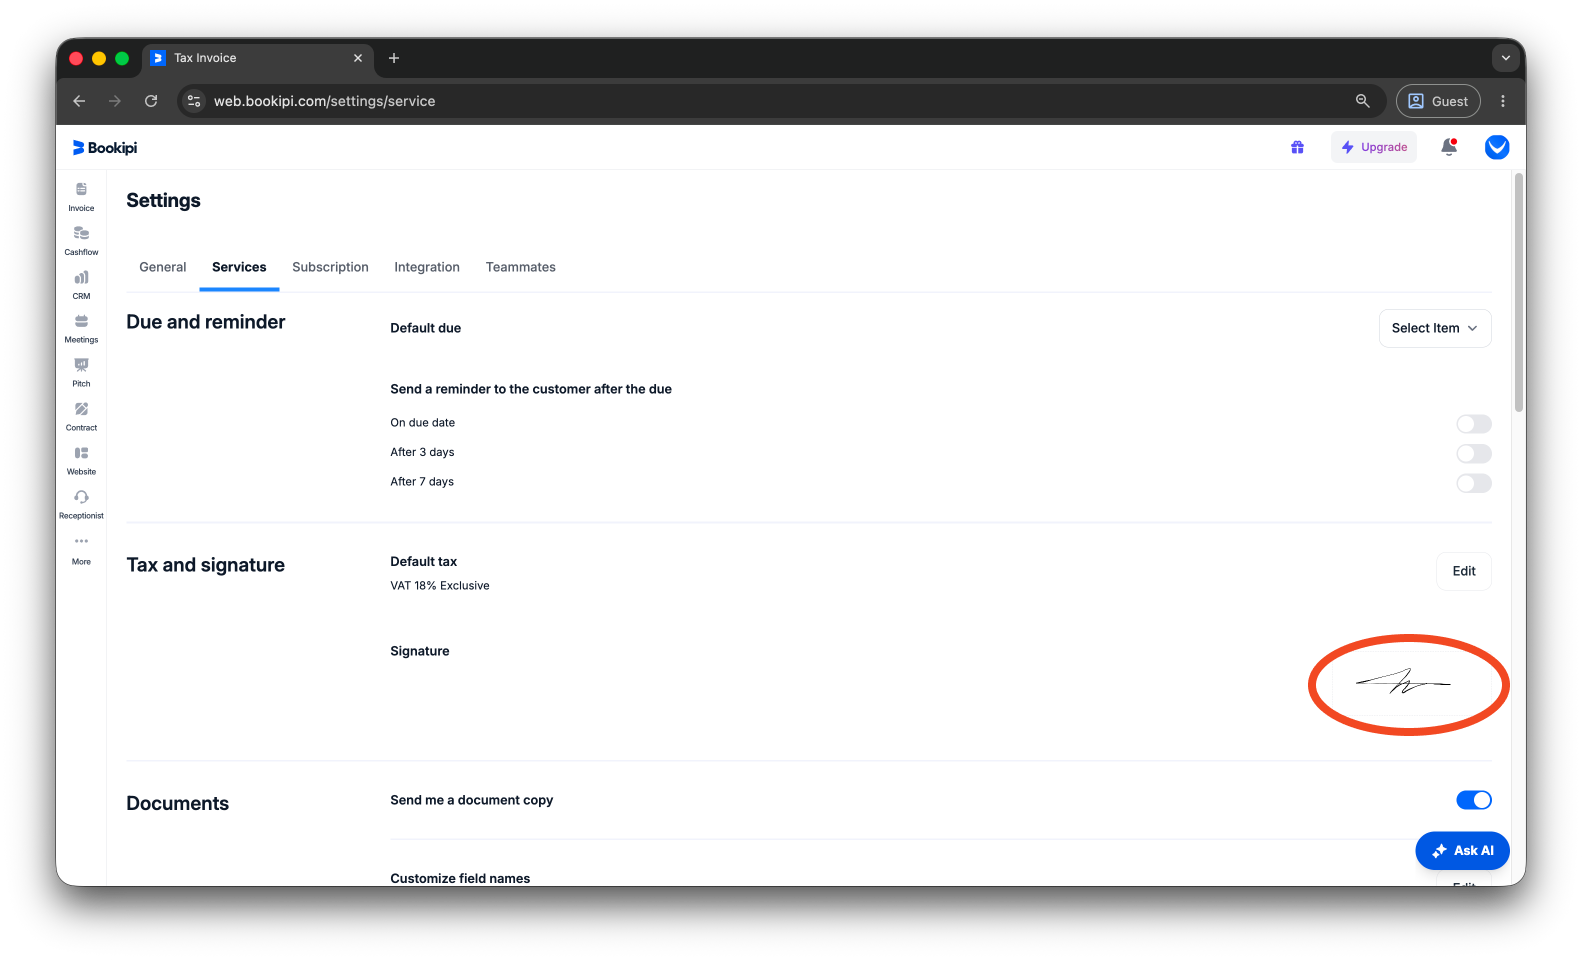Open the Cashflow sidebar icon
This screenshot has height=960, width=1582.
click(81, 241)
